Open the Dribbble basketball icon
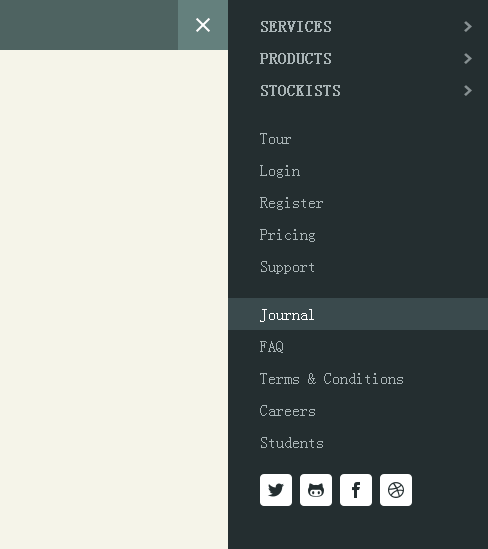488x549 pixels. [396, 490]
